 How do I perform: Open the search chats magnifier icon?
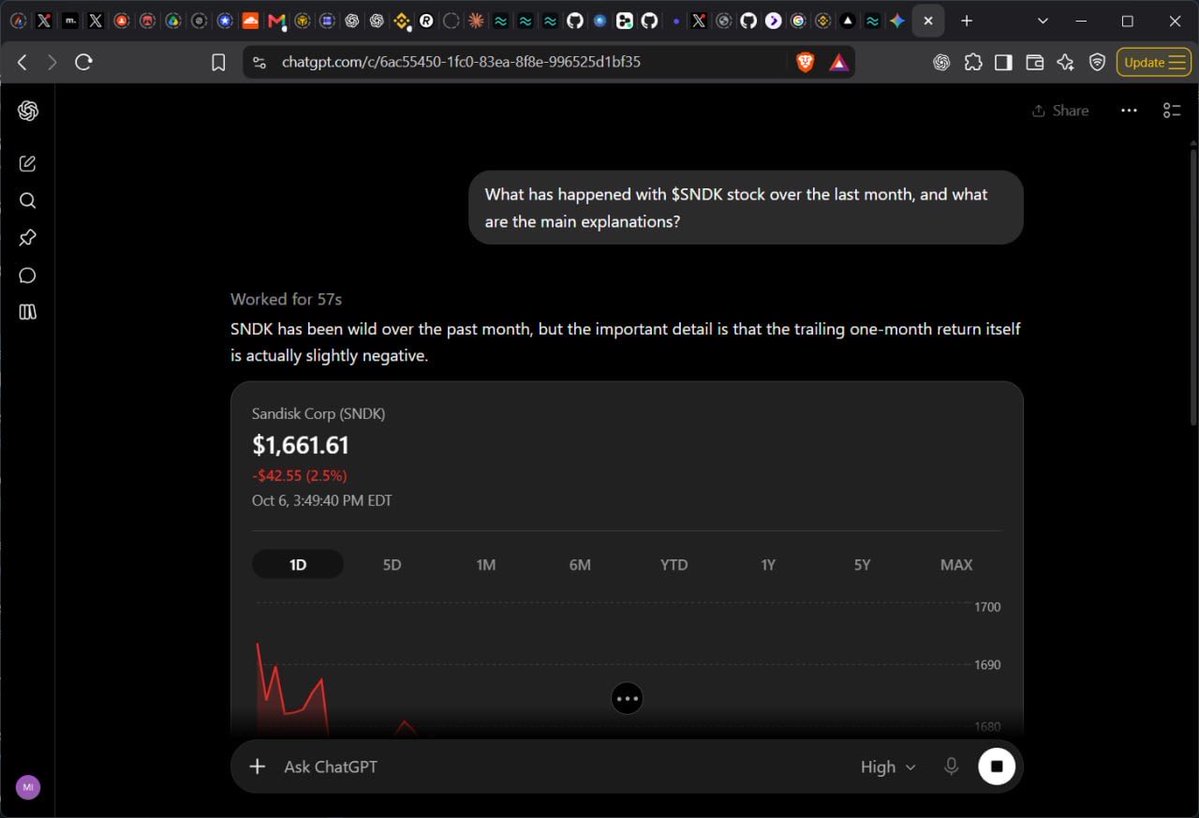[x=28, y=200]
